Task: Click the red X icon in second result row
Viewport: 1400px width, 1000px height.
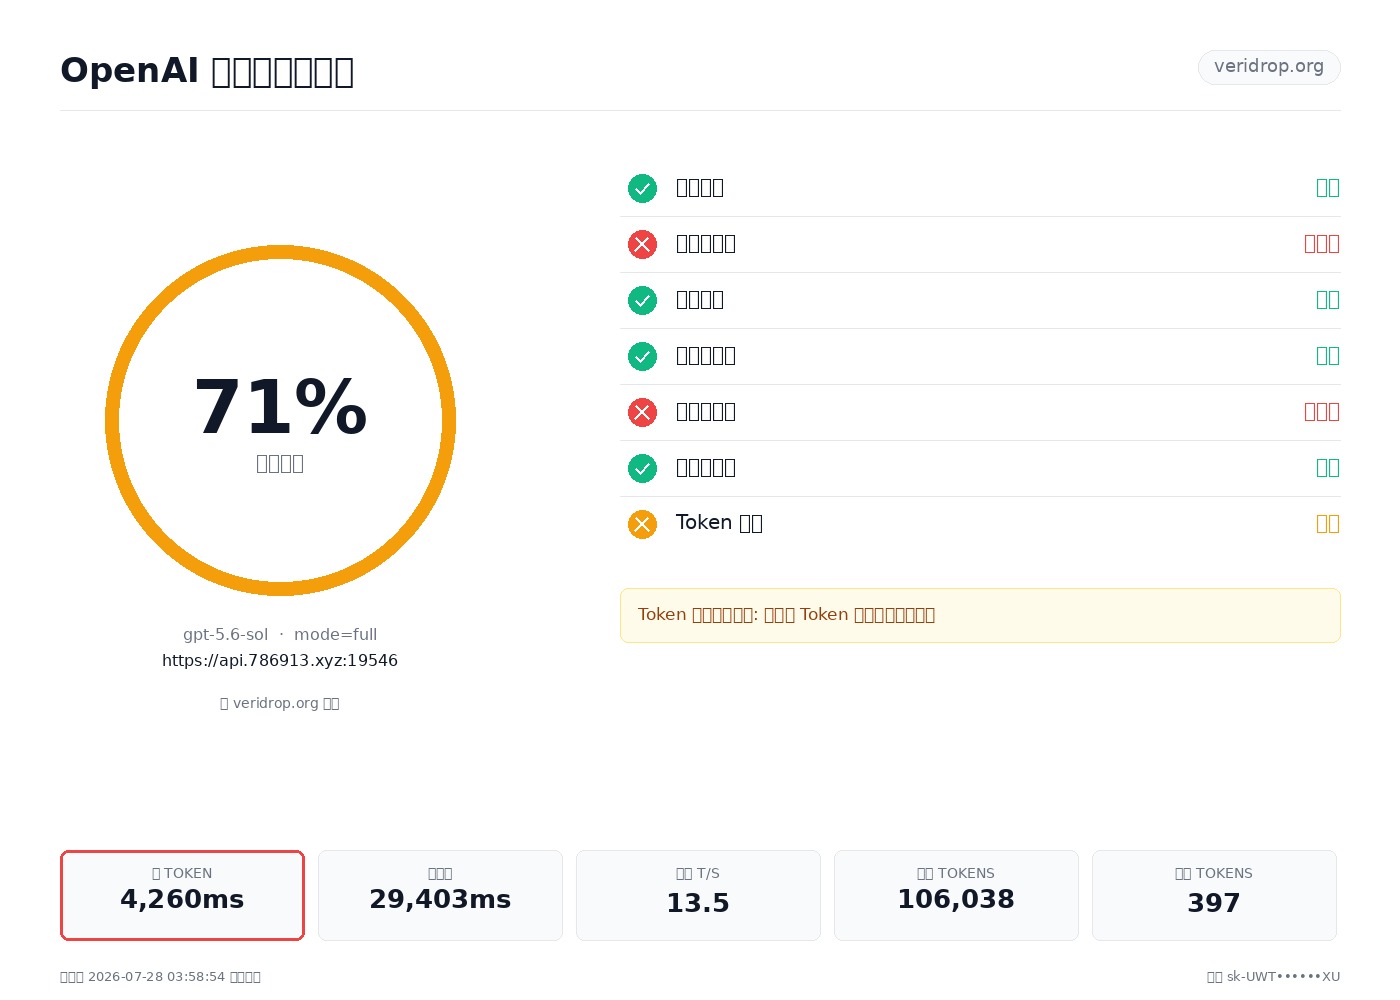Action: tap(642, 244)
